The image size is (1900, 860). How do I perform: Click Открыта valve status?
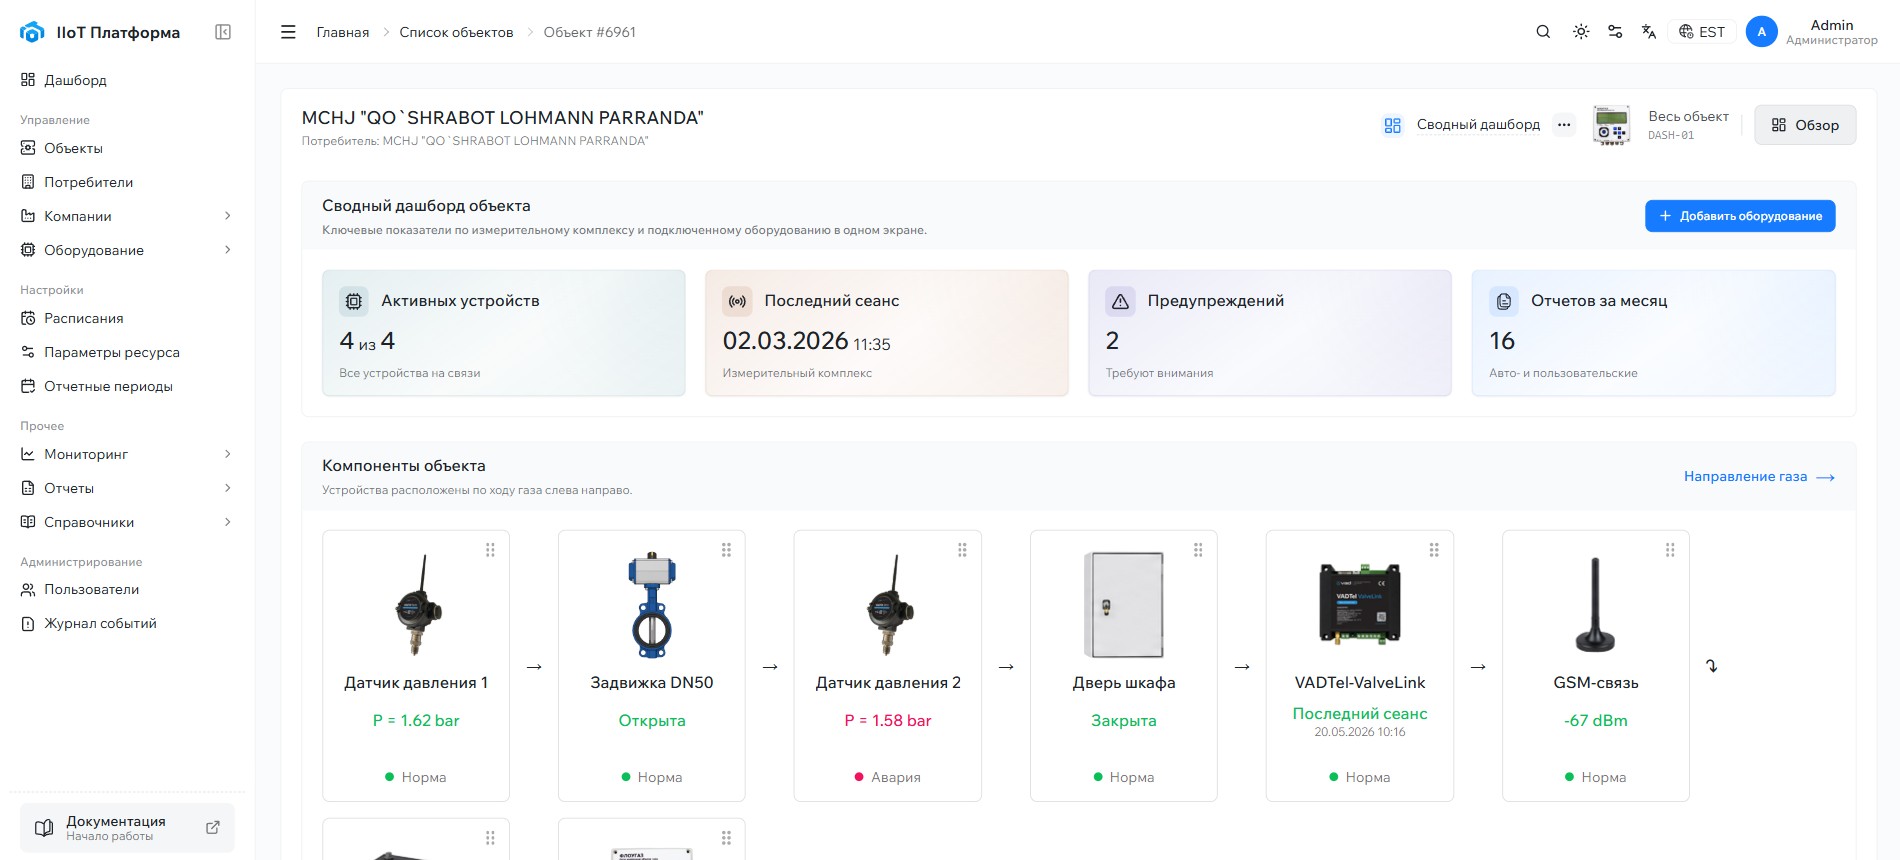[652, 721]
